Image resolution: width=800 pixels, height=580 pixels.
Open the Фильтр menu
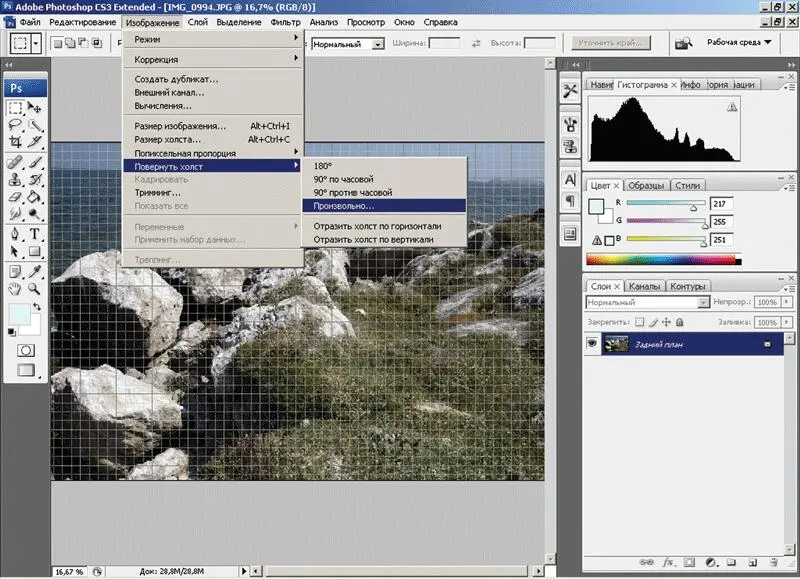click(285, 22)
